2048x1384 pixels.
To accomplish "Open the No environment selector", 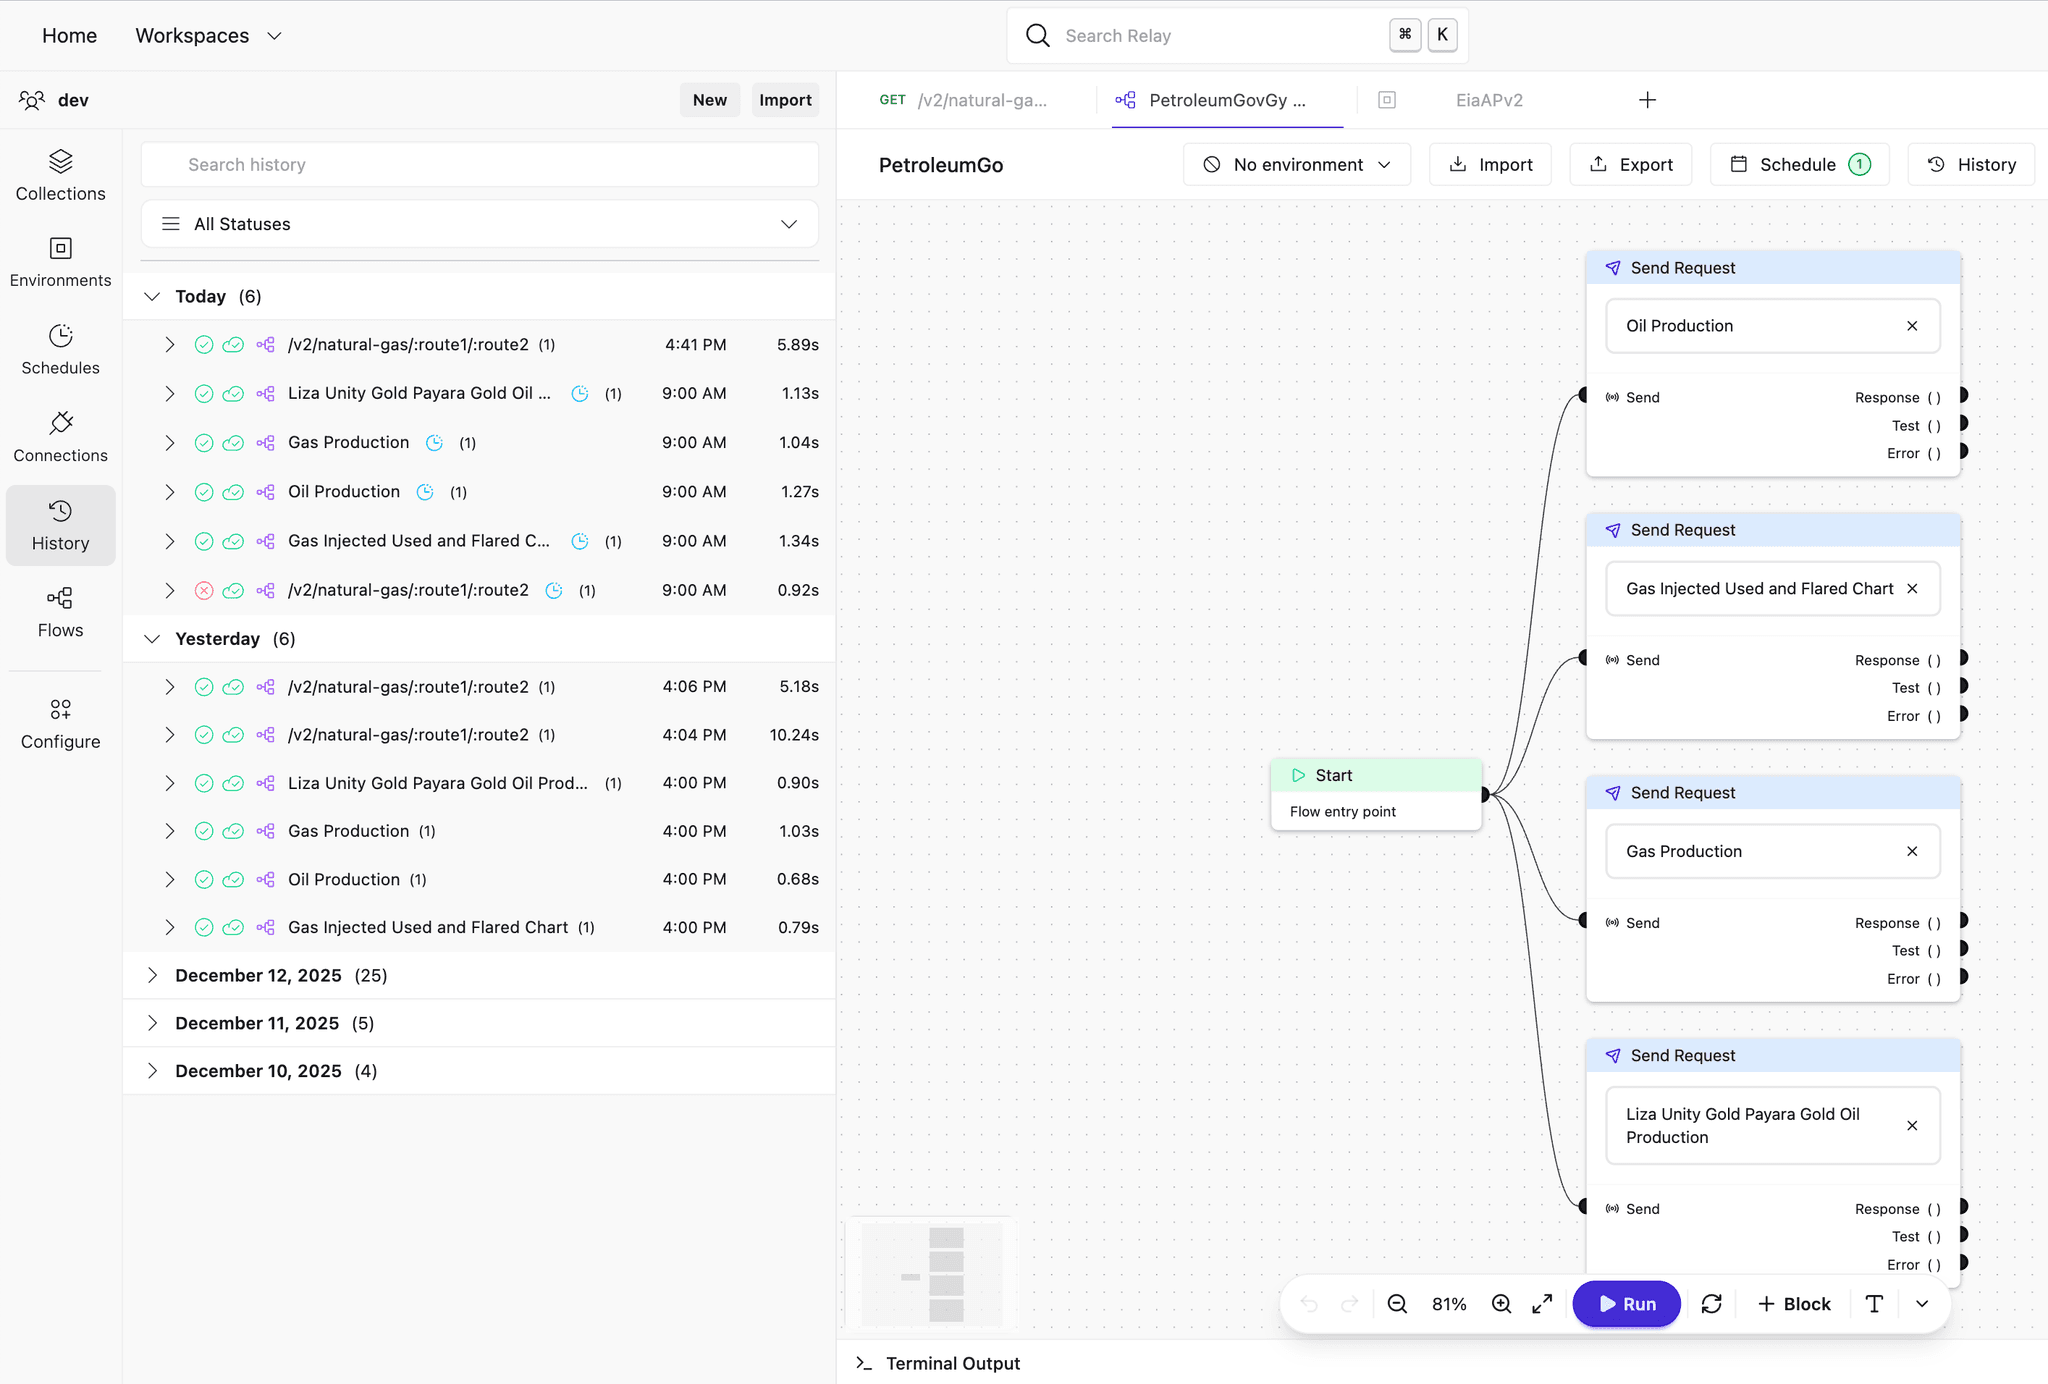I will [1296, 164].
